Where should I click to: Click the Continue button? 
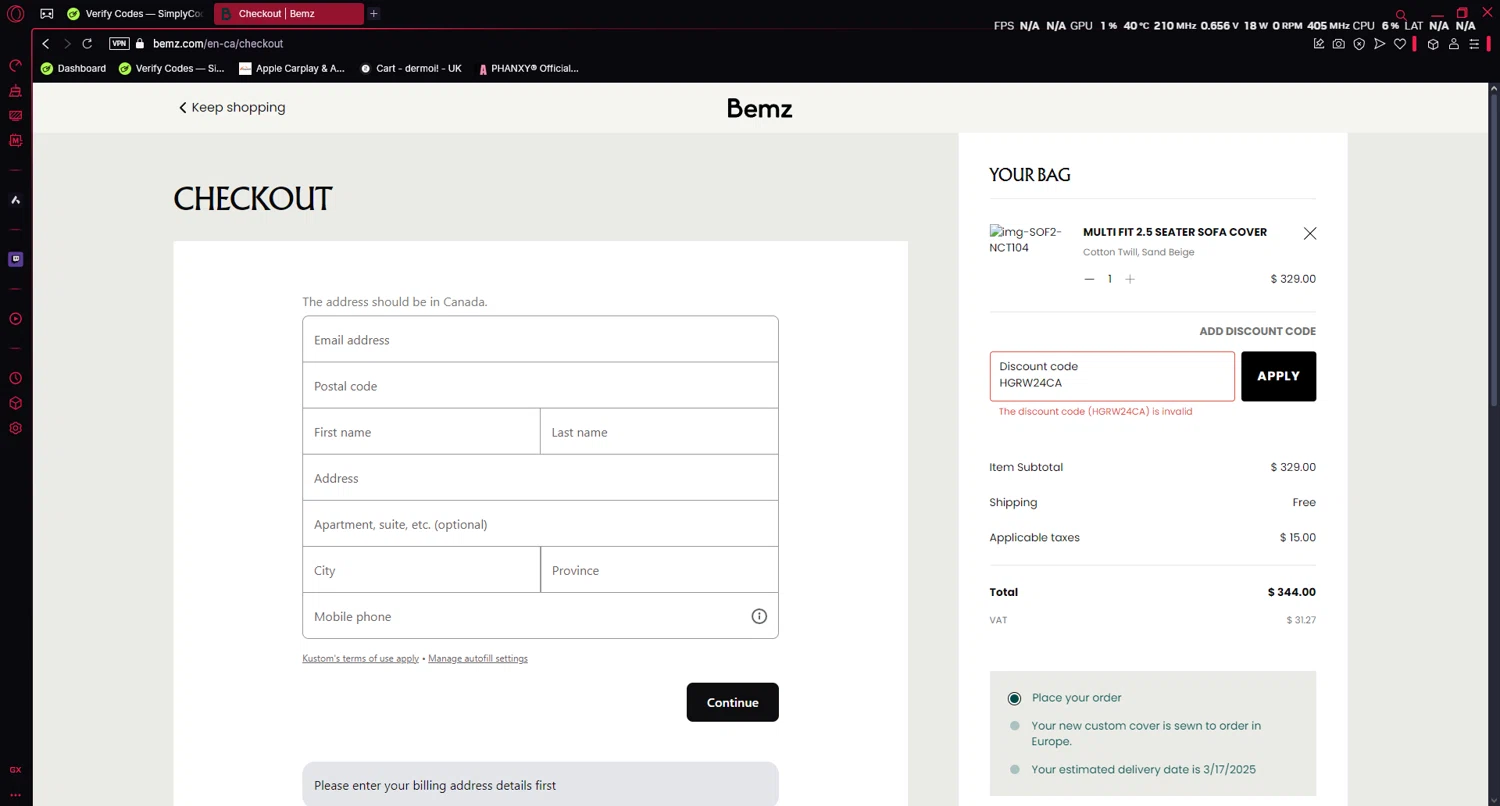[732, 702]
